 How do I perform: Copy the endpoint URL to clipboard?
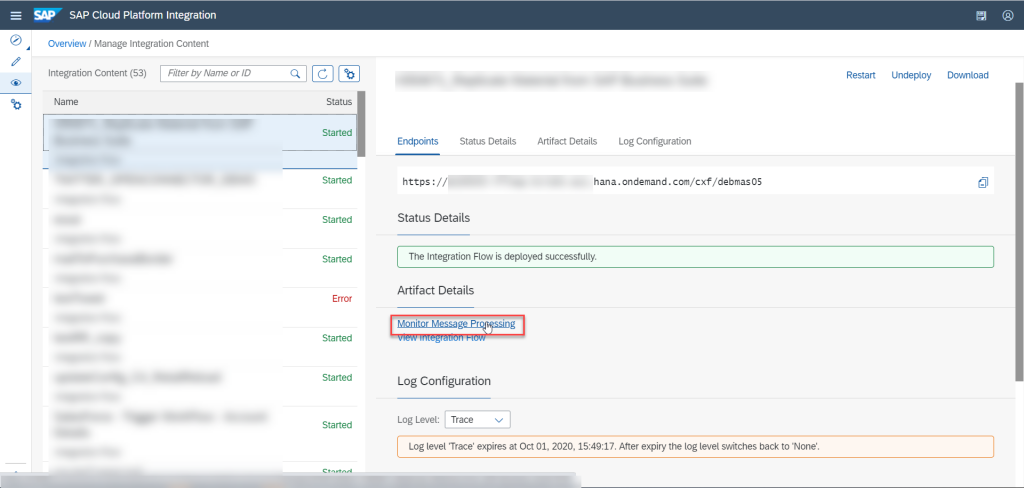(x=983, y=182)
